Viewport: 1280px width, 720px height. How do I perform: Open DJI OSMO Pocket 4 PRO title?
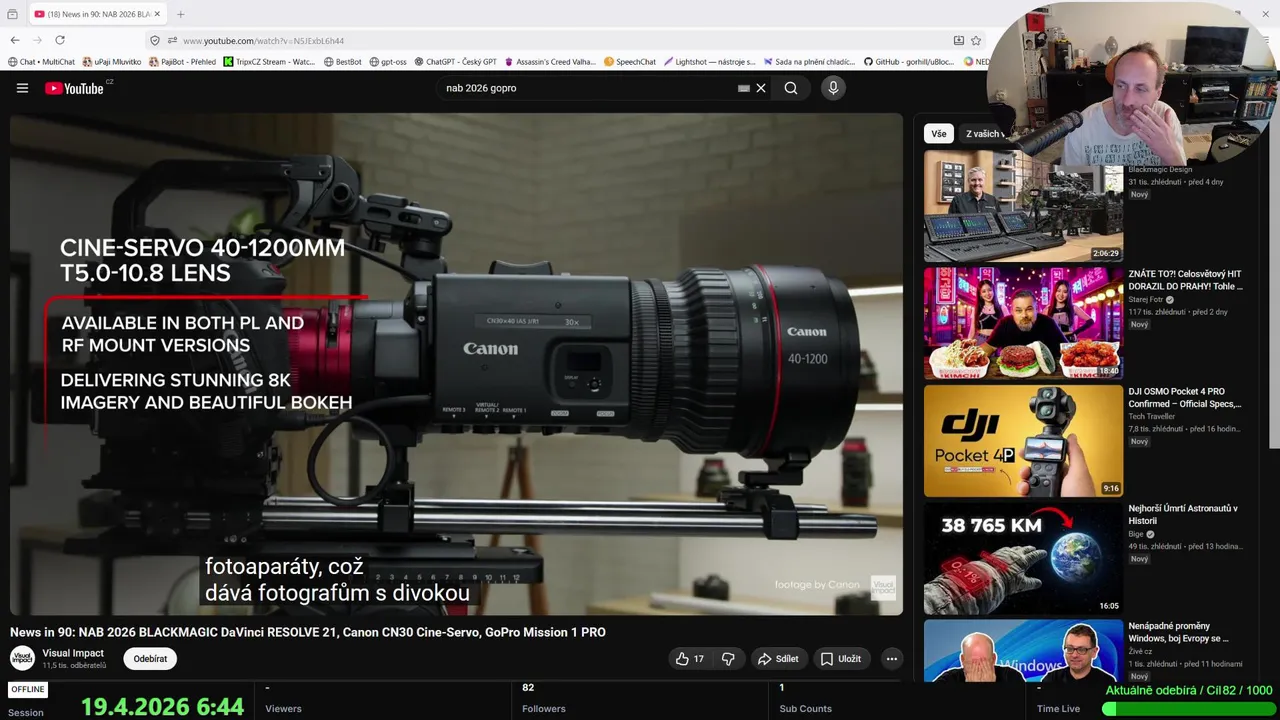[x=1185, y=398]
